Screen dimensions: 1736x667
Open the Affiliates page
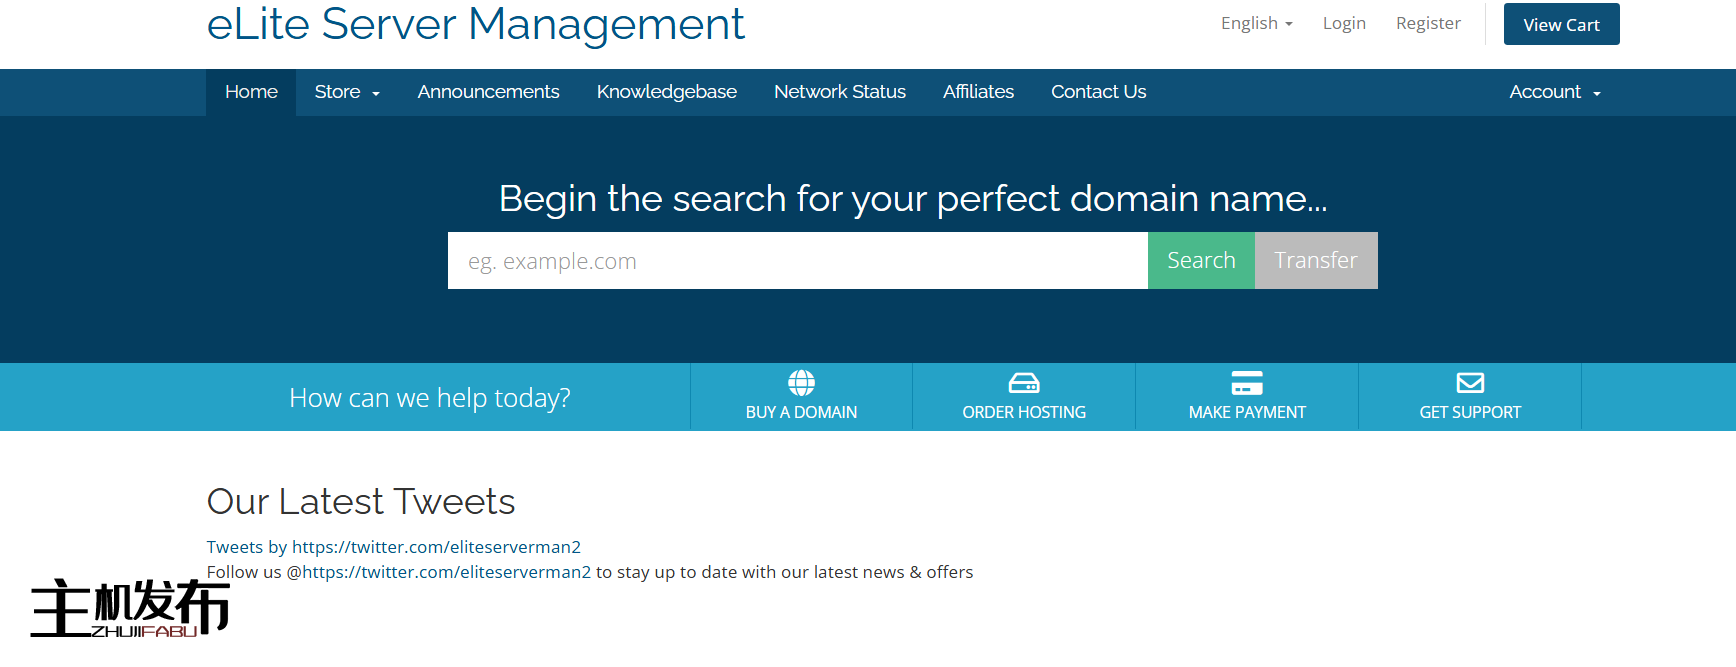click(x=978, y=92)
